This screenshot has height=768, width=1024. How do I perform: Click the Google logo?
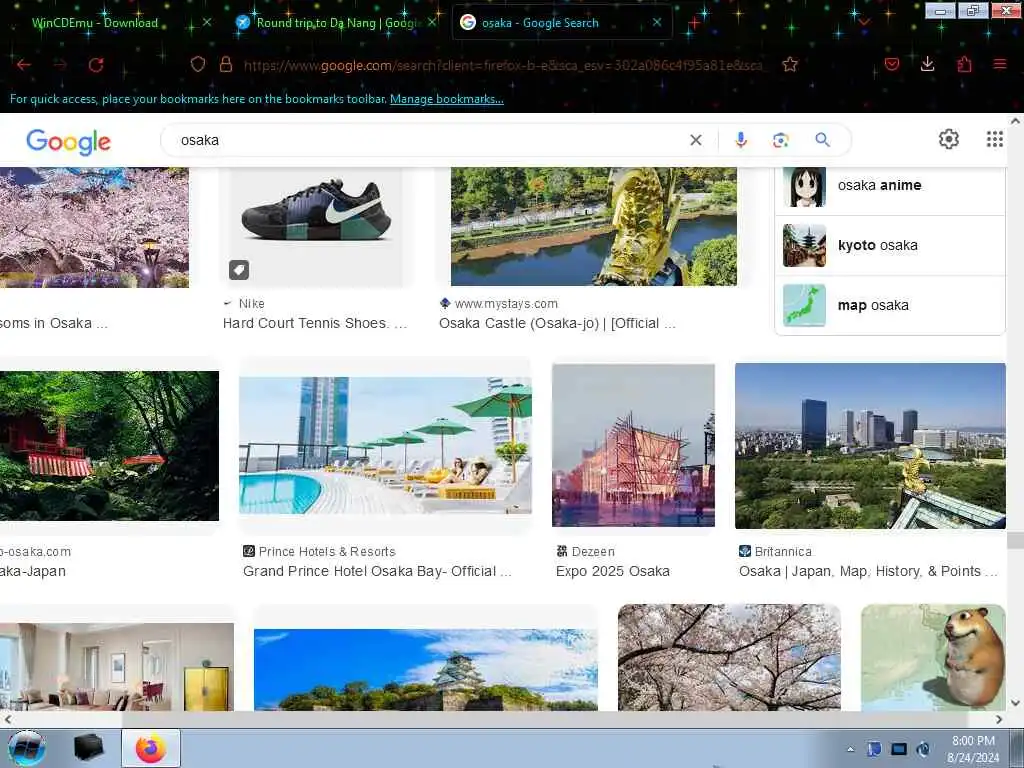click(x=69, y=142)
